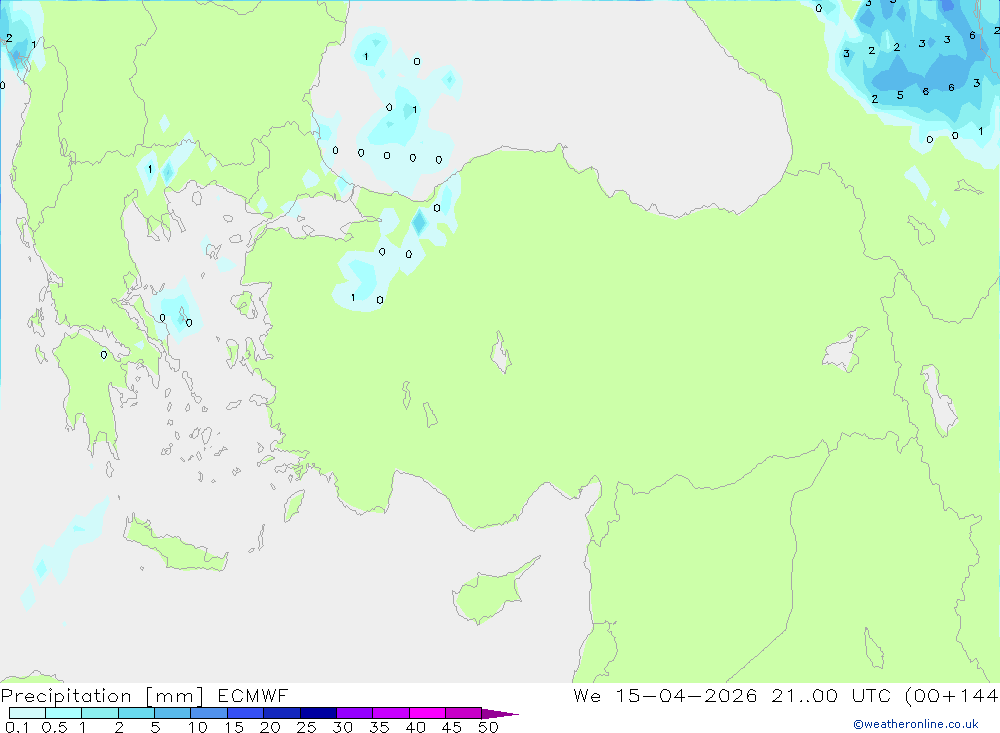This screenshot has height=733, width=1000.
Task: Click the legend value '40'
Action: pos(416,727)
